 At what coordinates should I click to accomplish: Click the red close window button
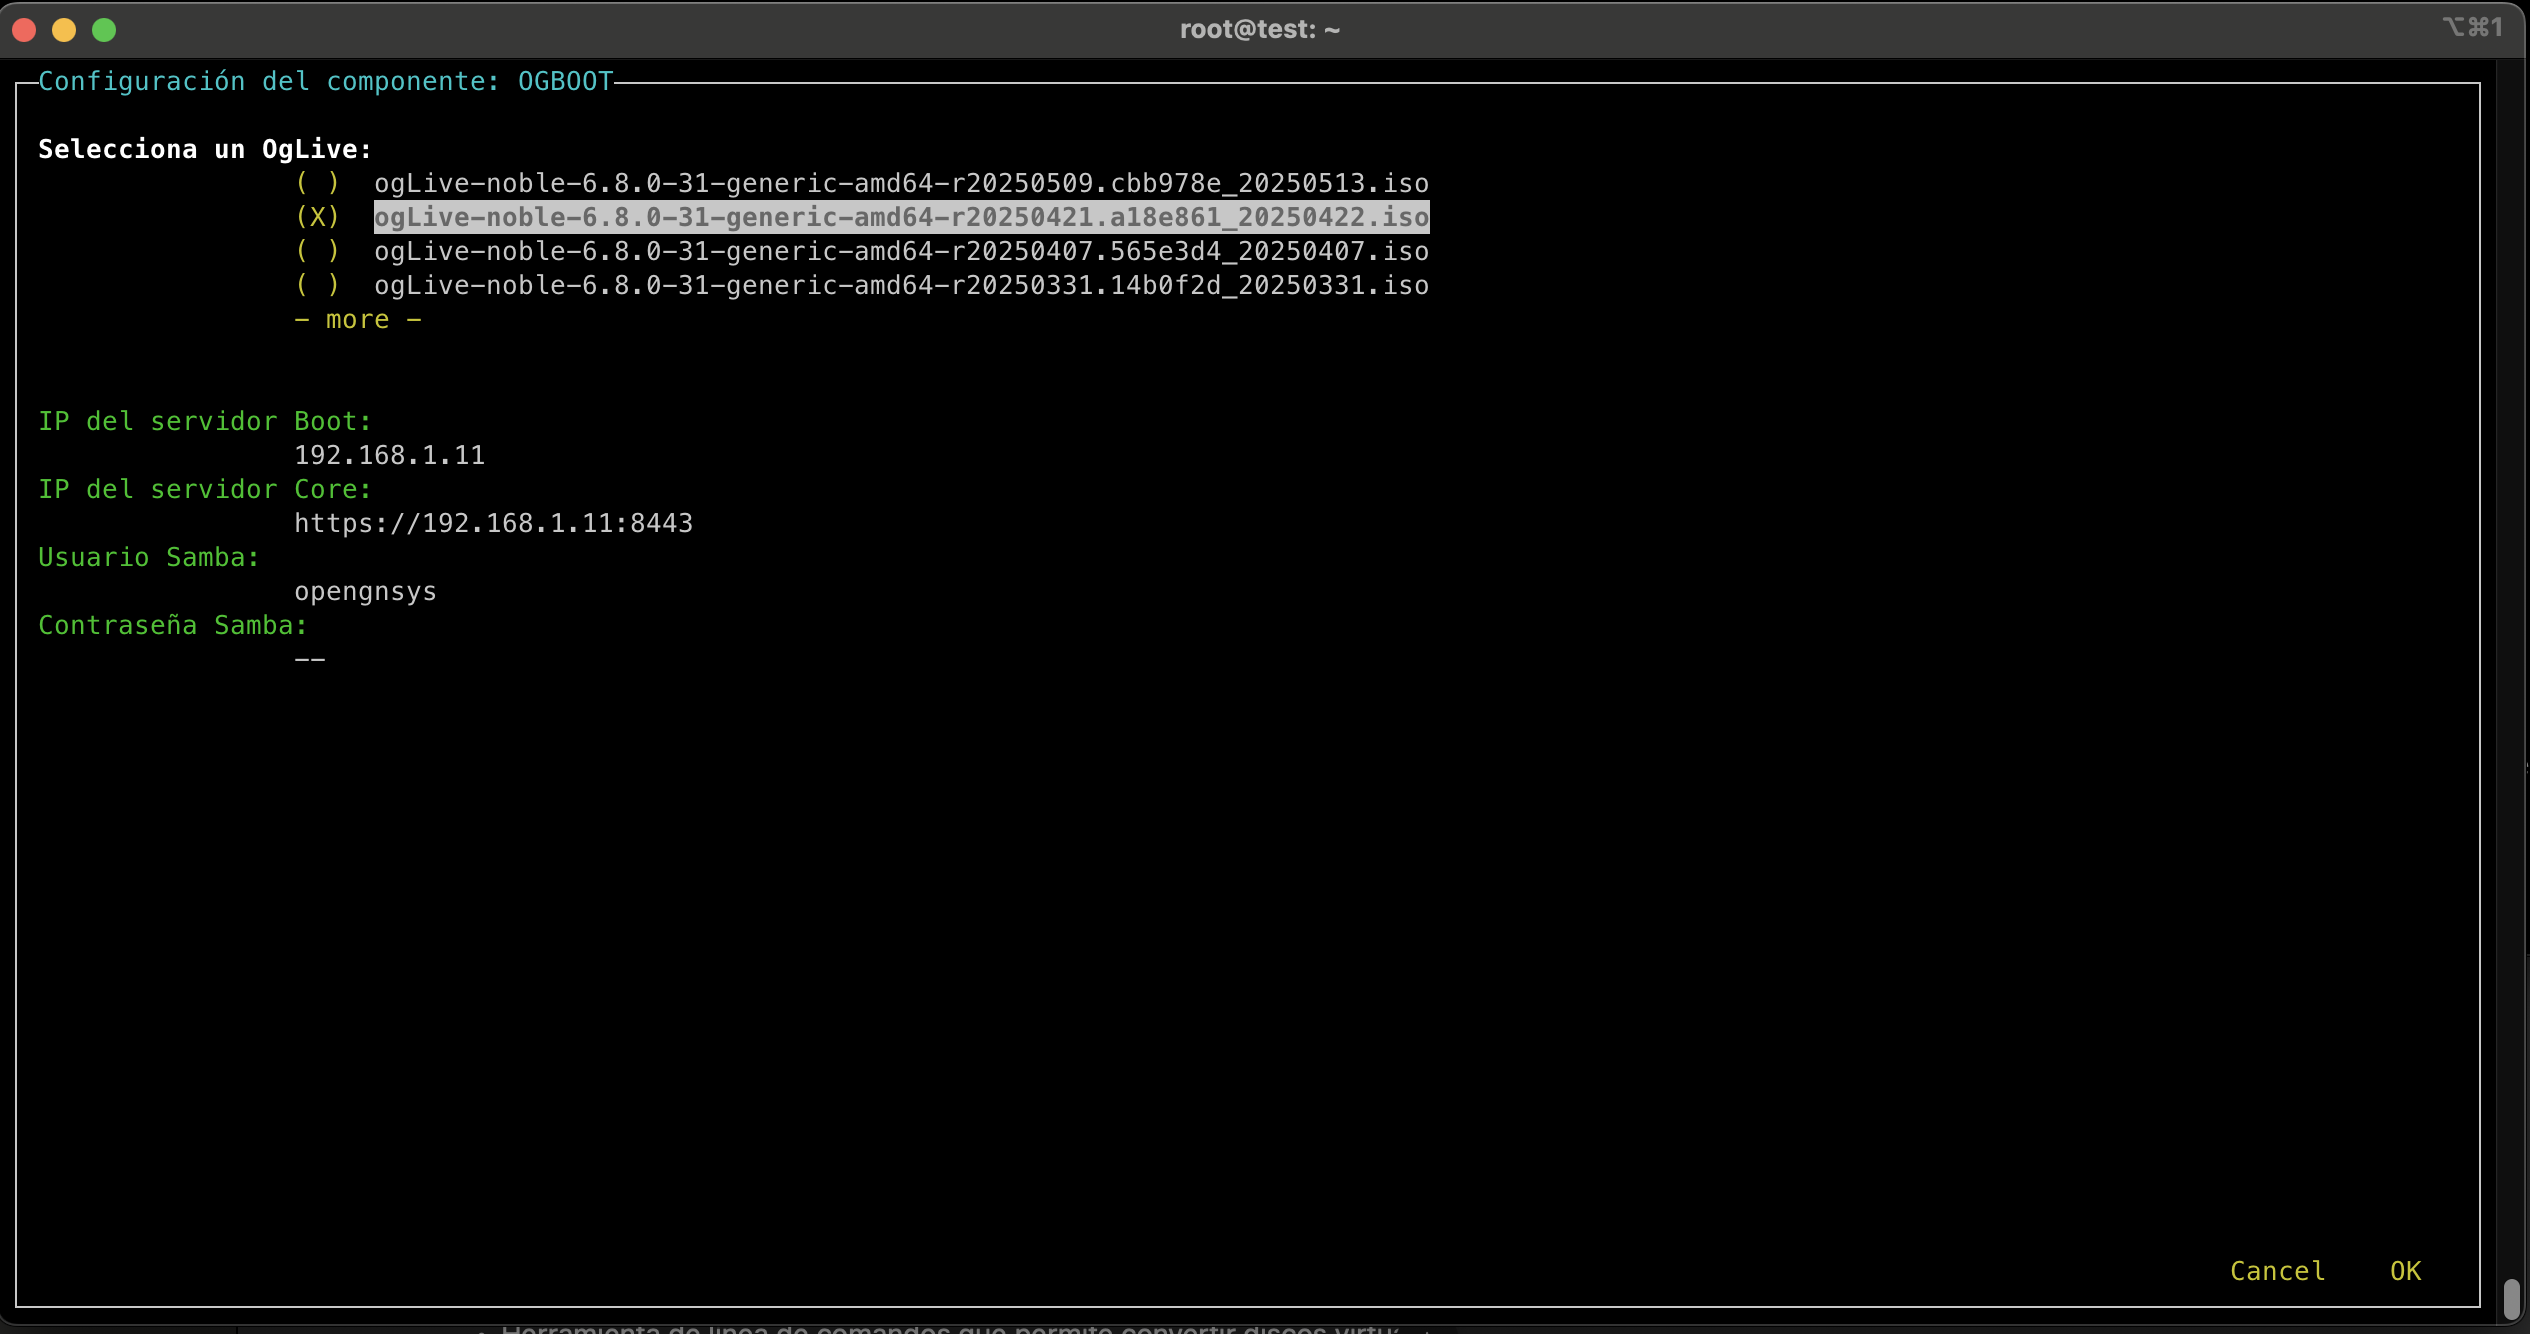click(25, 30)
